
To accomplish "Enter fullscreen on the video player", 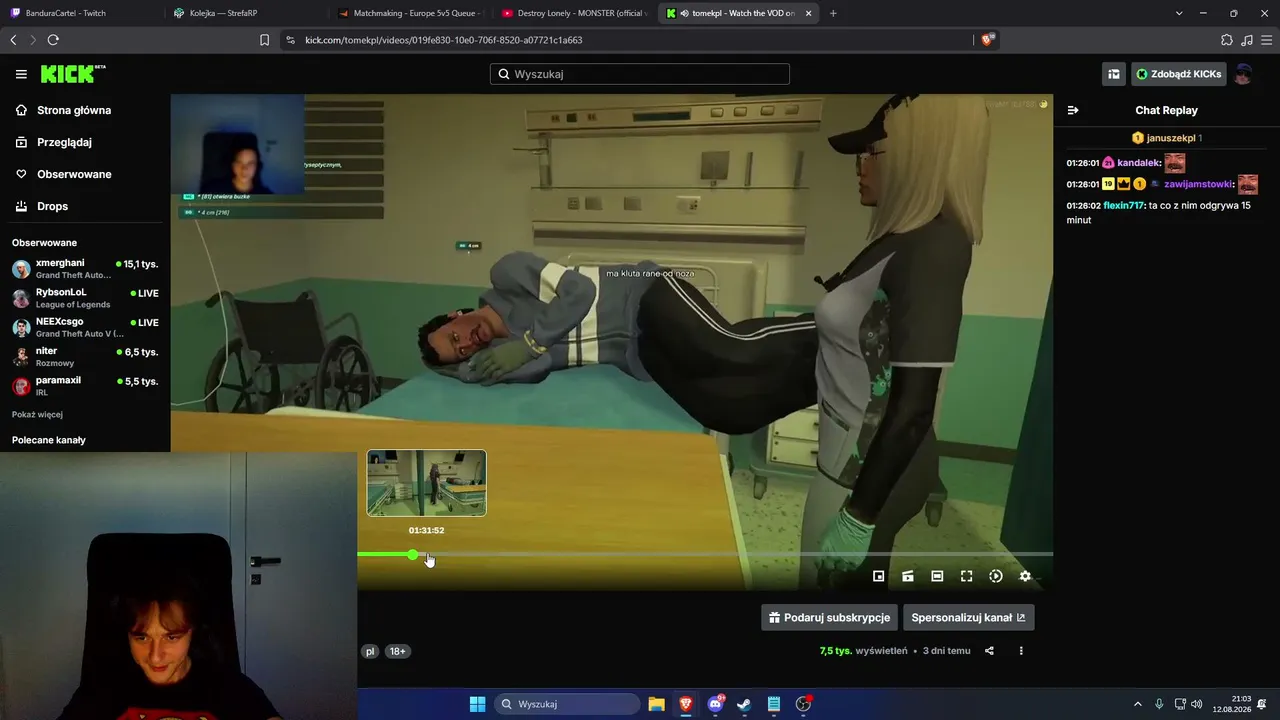I will [966, 576].
